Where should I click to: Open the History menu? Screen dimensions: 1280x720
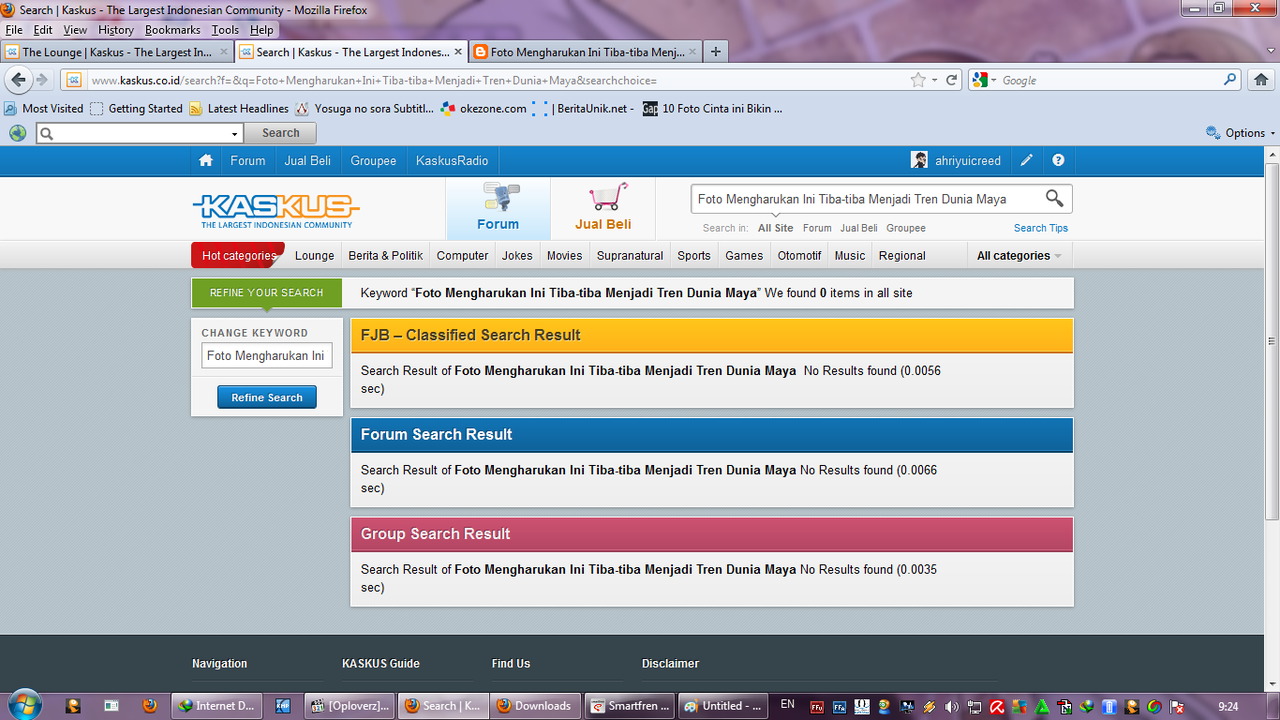pyautogui.click(x=115, y=30)
